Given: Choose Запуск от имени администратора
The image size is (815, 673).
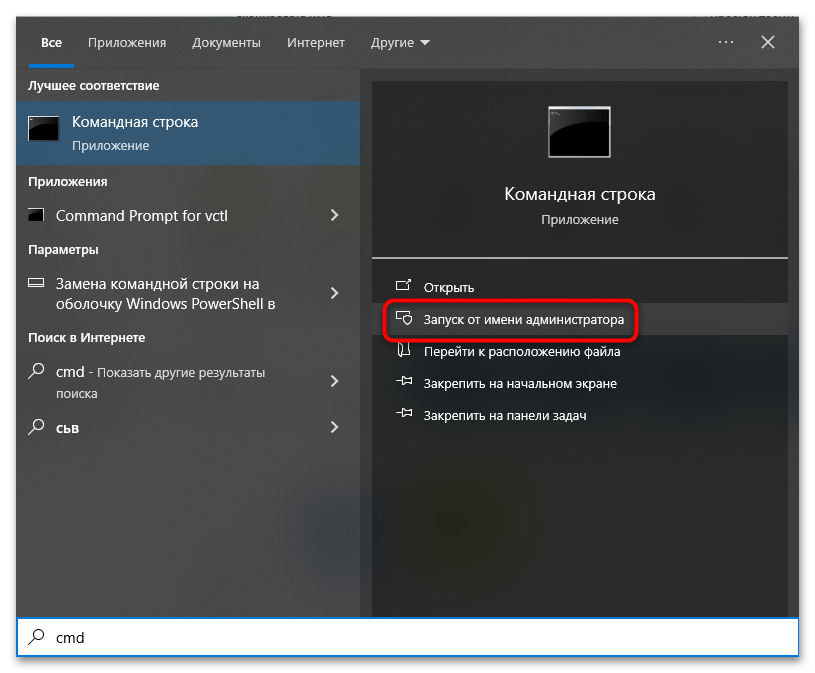Looking at the screenshot, I should [580, 319].
